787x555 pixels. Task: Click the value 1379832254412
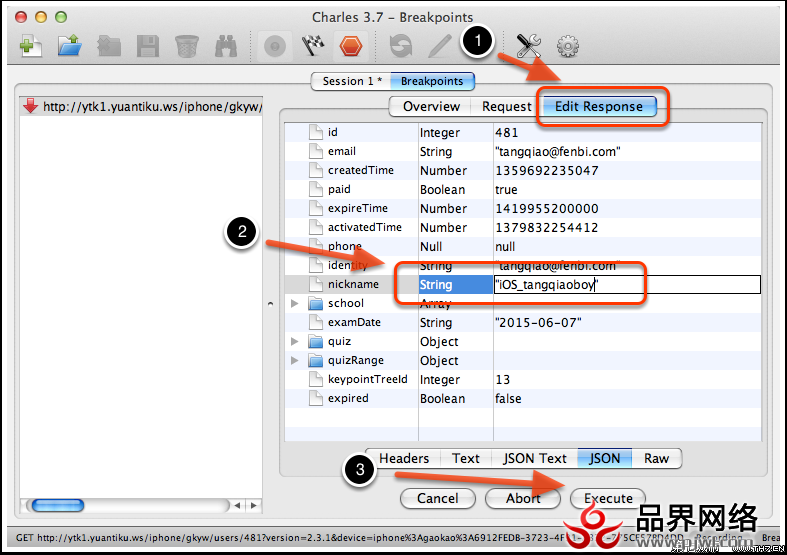(x=547, y=228)
